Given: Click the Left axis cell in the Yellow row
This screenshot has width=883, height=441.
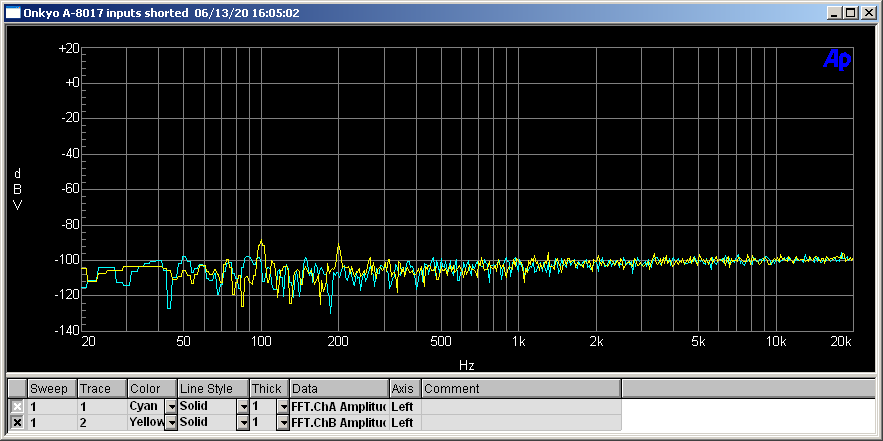Looking at the screenshot, I should [x=405, y=422].
